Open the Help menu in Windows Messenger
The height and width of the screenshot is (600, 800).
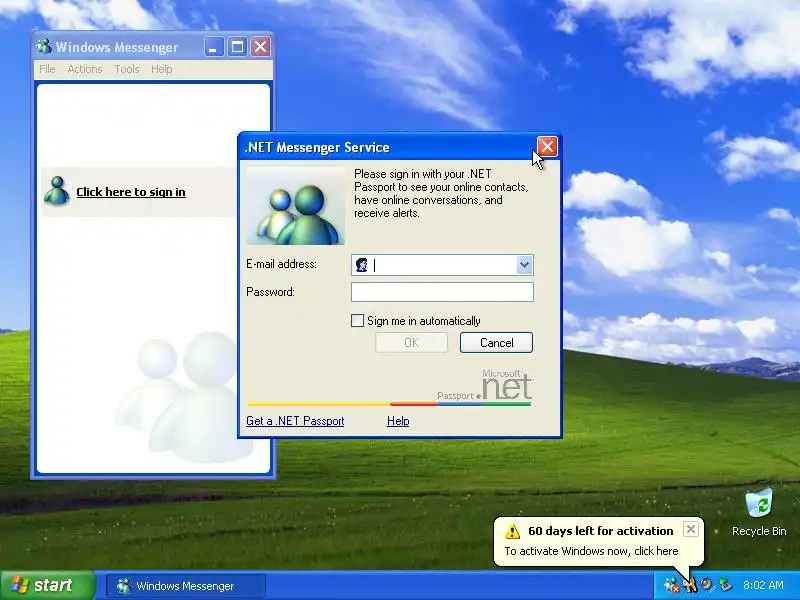pyautogui.click(x=161, y=69)
